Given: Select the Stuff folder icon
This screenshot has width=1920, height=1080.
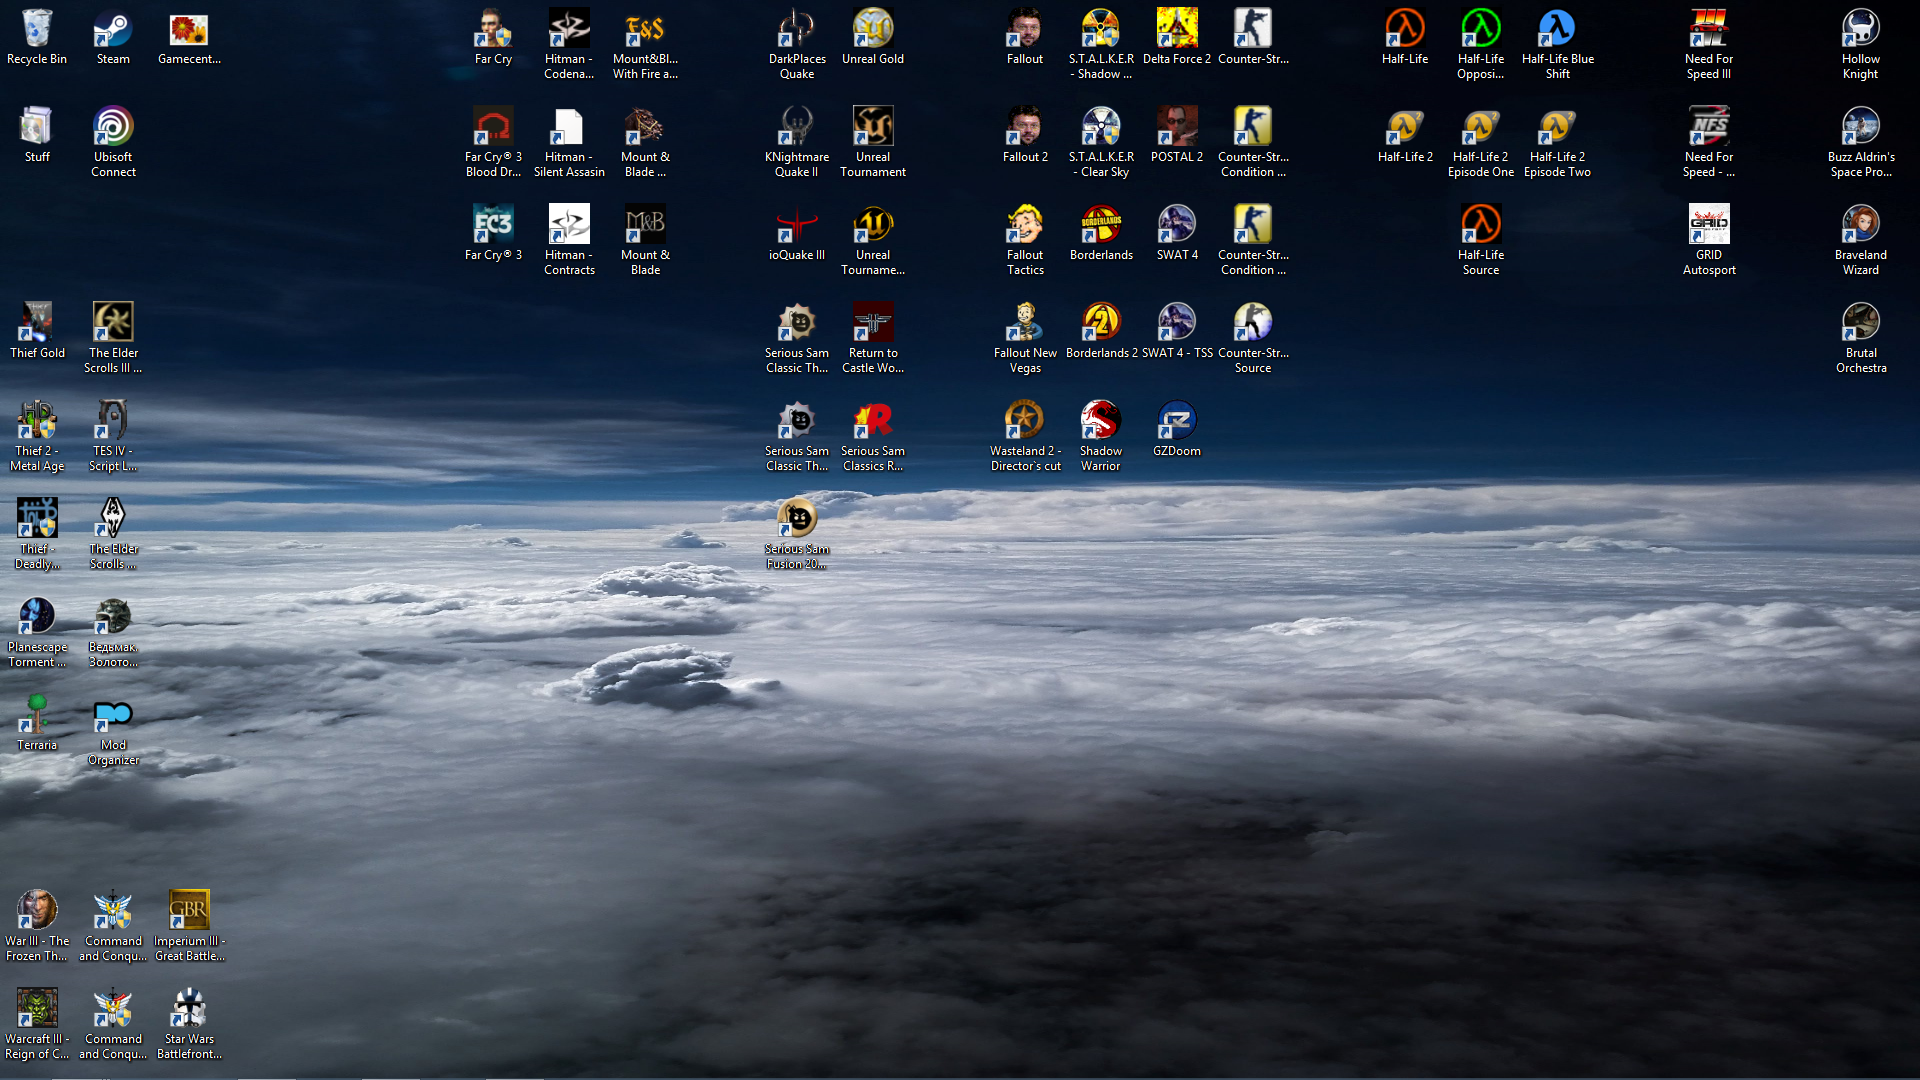Looking at the screenshot, I should pyautogui.click(x=37, y=128).
